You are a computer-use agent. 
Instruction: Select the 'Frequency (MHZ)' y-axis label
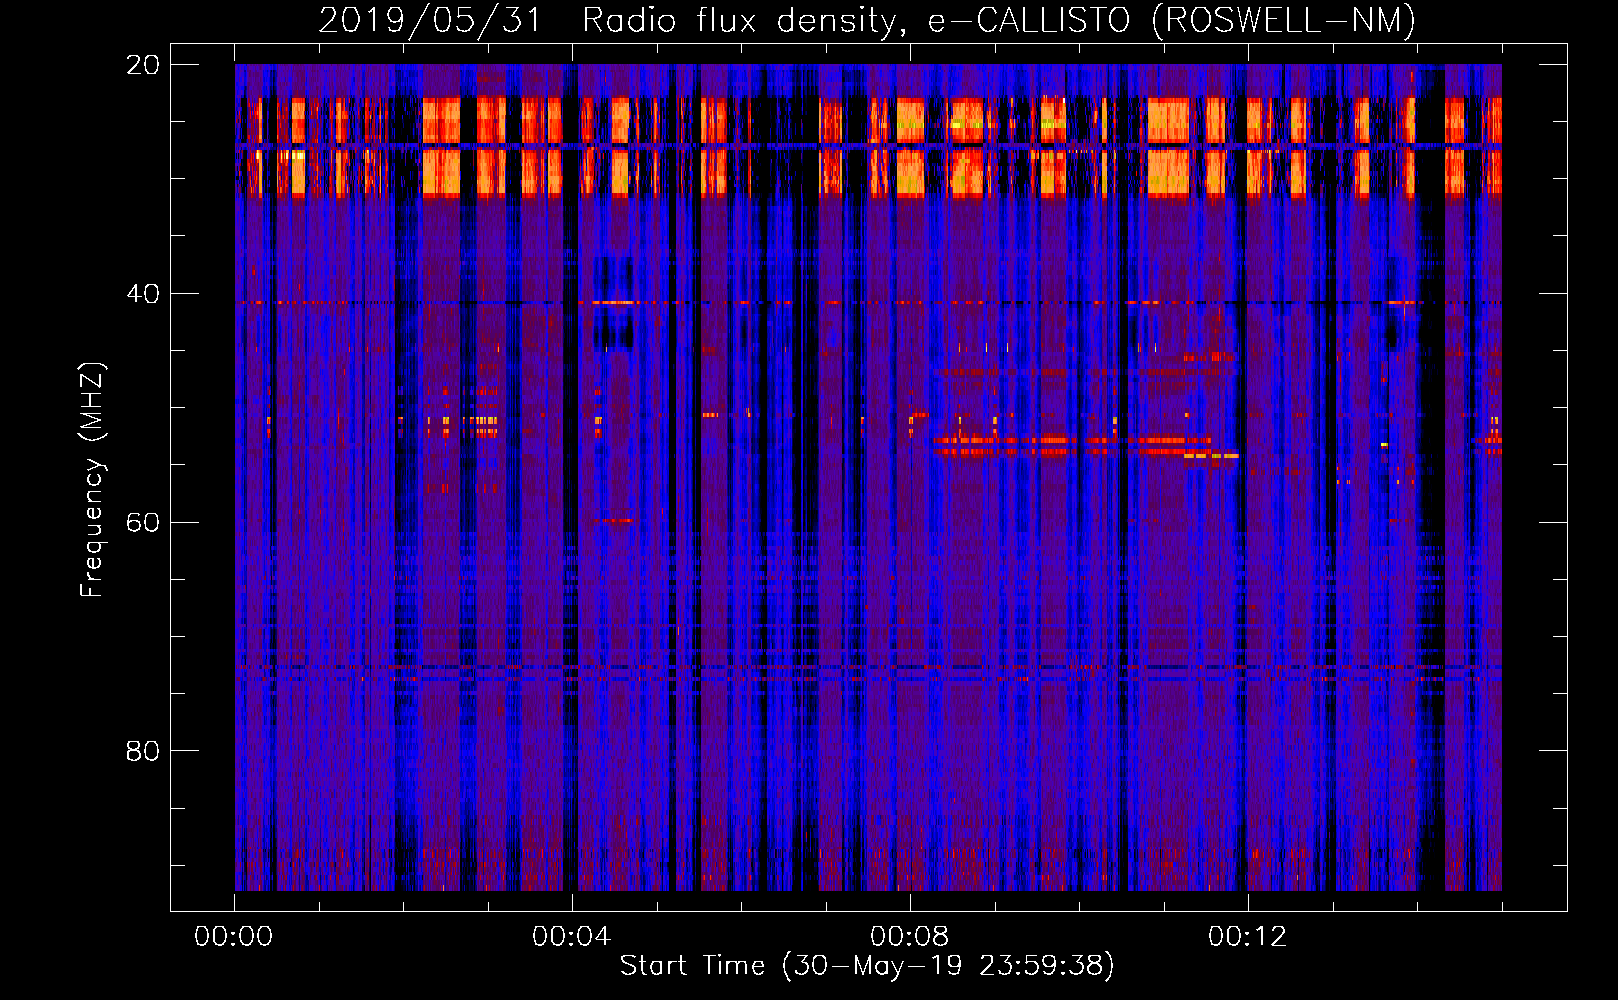pyautogui.click(x=91, y=479)
